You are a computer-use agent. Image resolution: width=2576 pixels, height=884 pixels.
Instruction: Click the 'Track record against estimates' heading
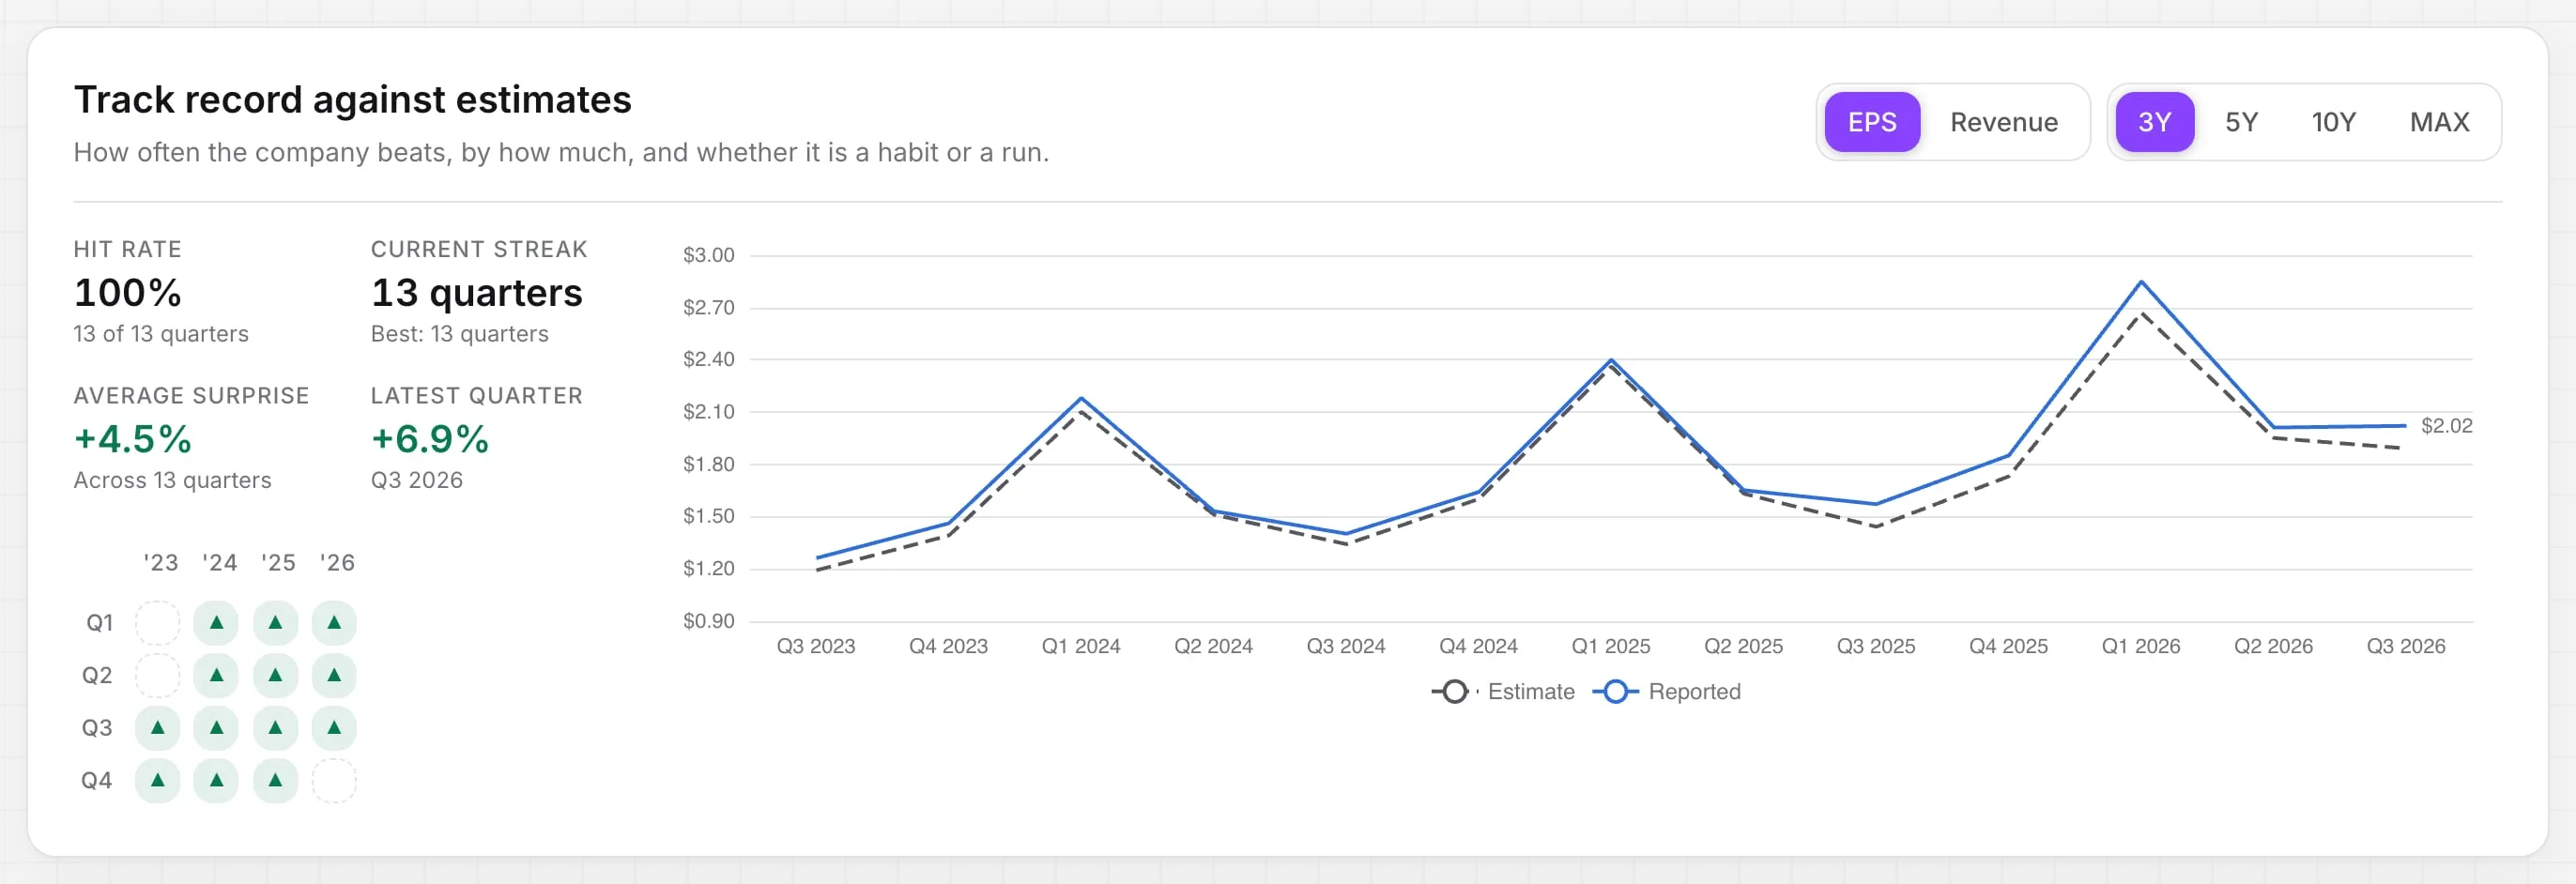pyautogui.click(x=352, y=99)
